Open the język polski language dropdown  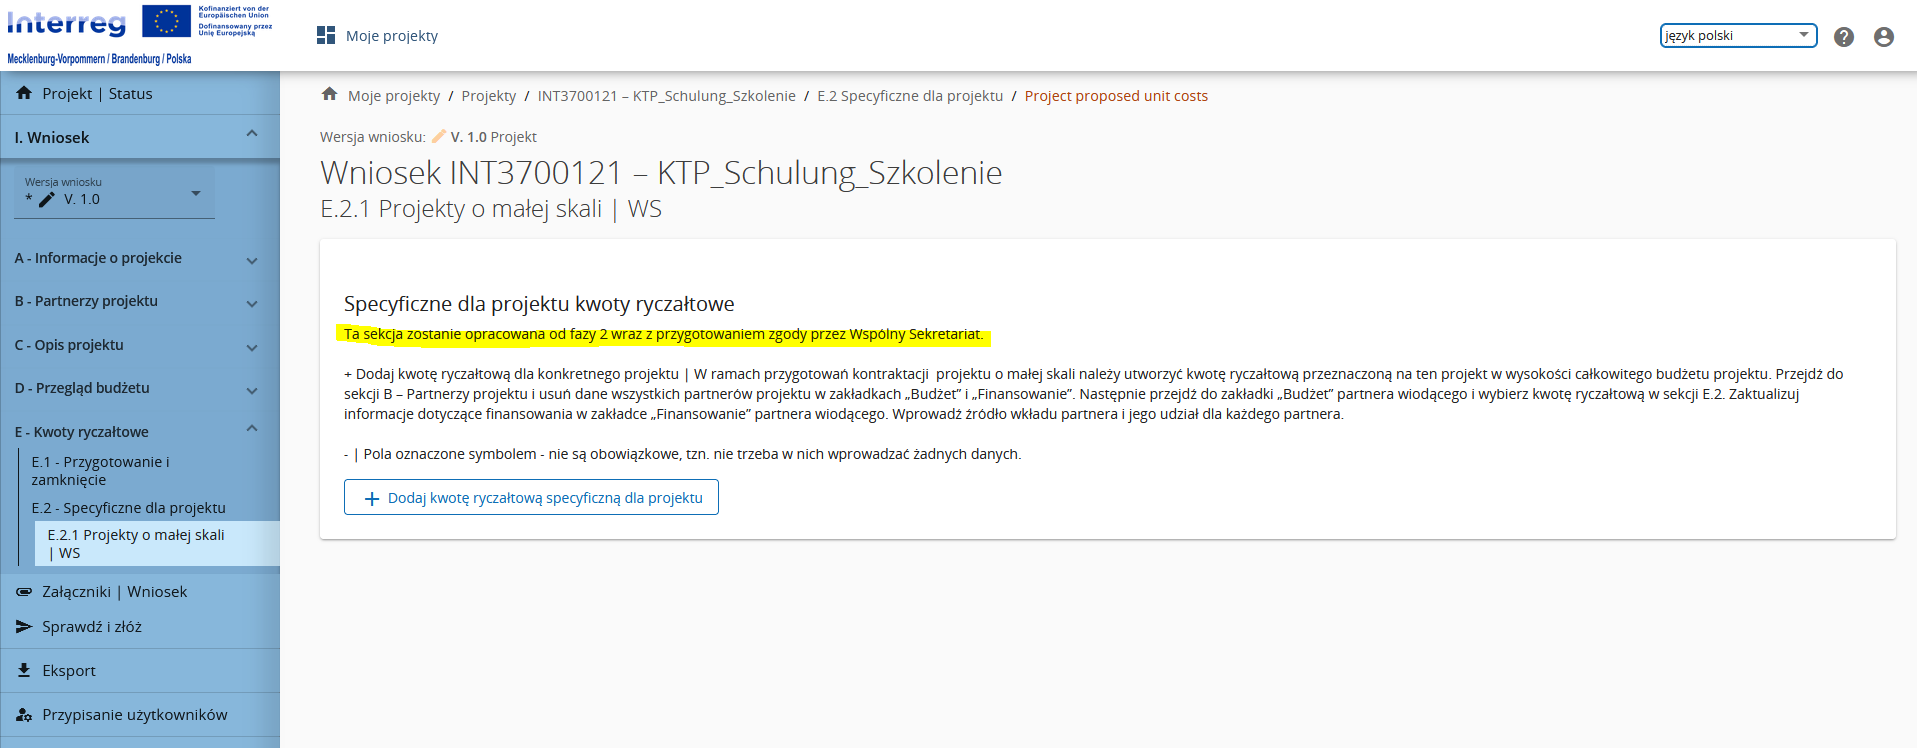click(x=1737, y=36)
